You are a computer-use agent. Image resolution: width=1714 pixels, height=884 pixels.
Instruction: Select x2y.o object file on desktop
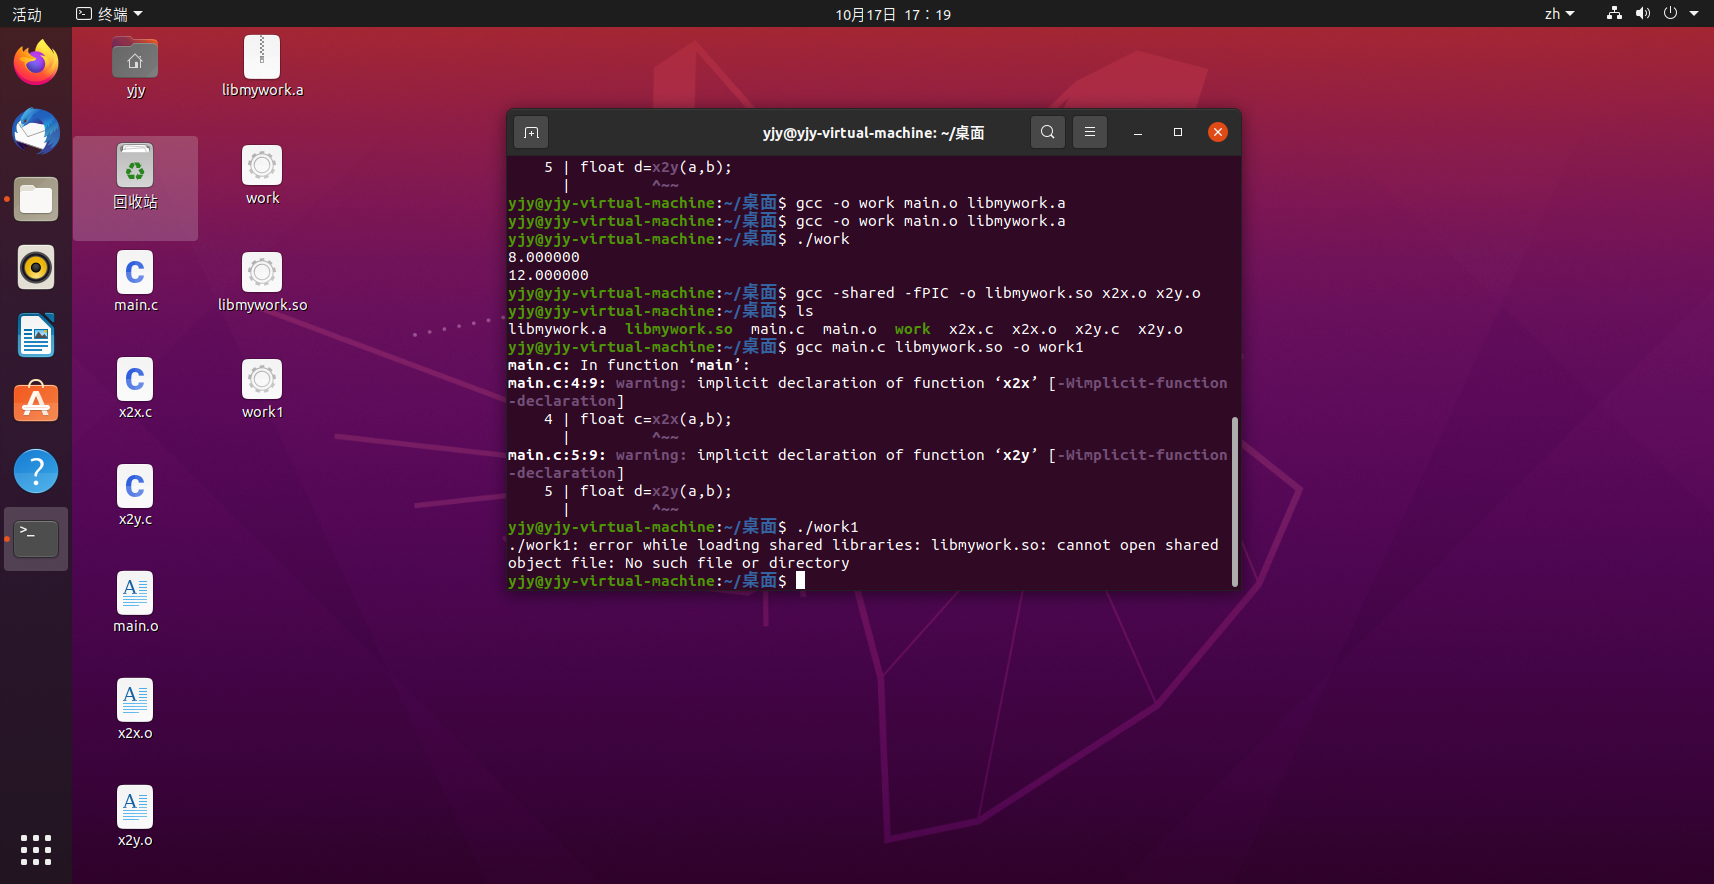(x=135, y=817)
